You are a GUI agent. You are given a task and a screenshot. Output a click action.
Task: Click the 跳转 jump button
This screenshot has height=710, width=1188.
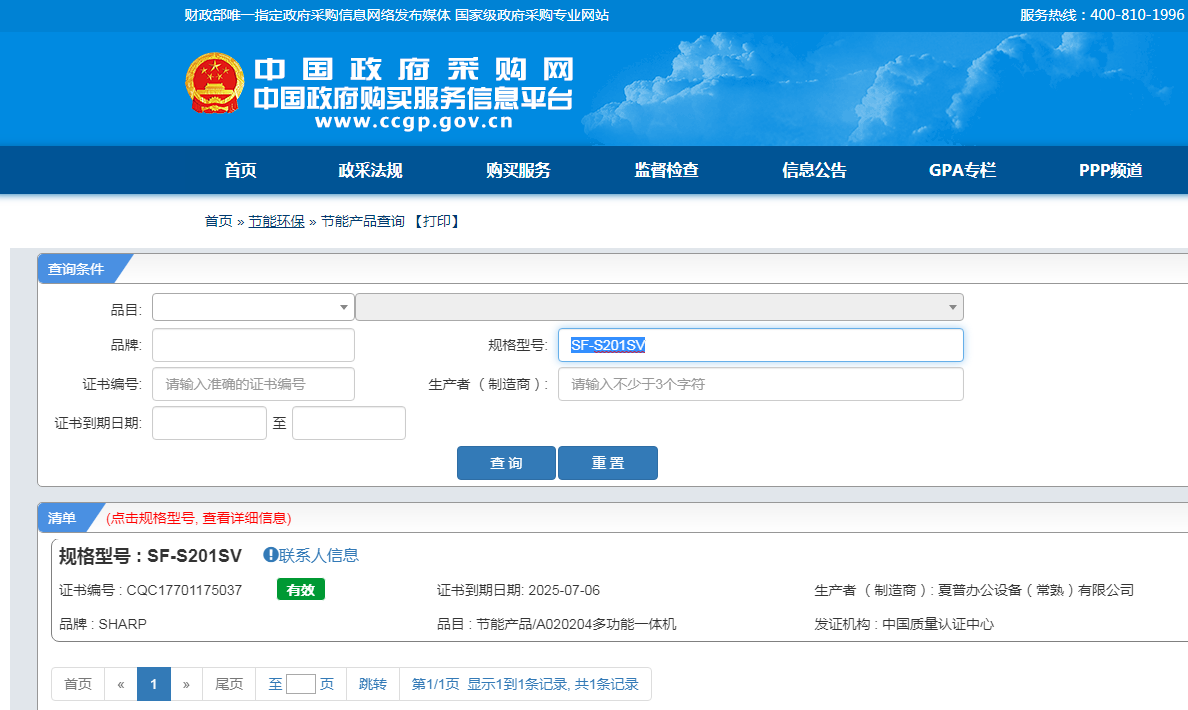point(373,684)
